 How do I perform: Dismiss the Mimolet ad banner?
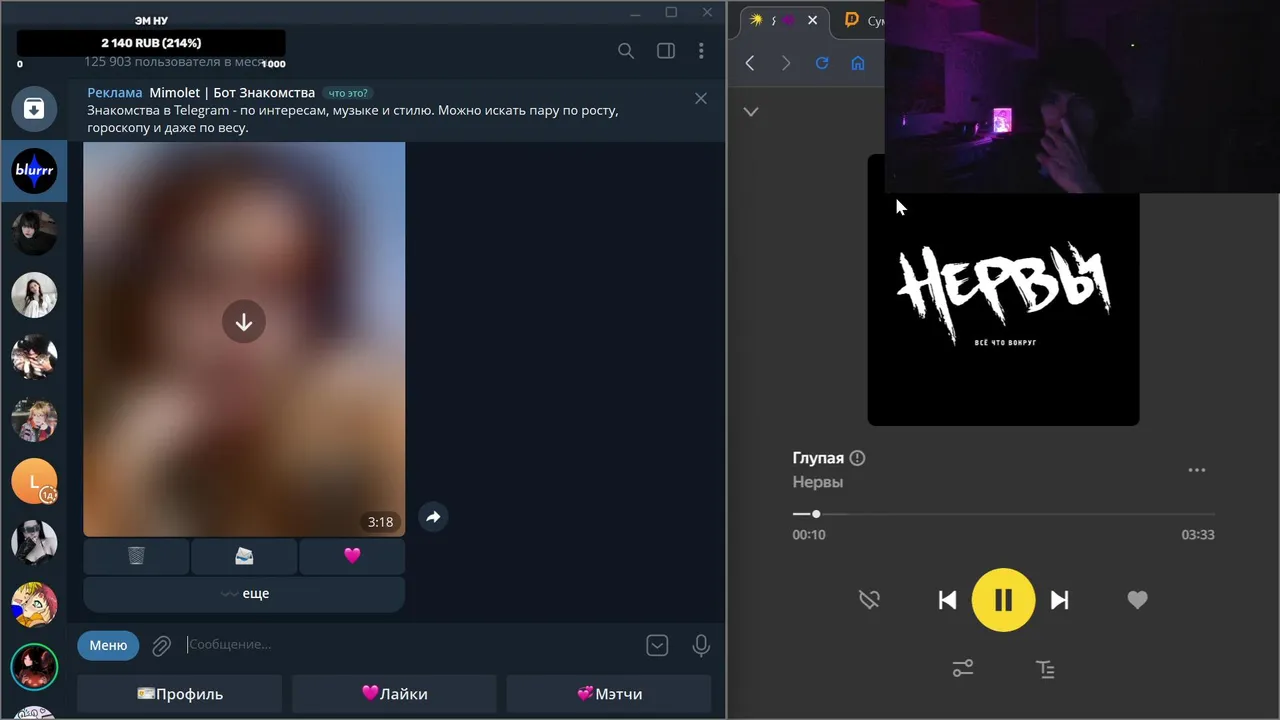point(701,98)
